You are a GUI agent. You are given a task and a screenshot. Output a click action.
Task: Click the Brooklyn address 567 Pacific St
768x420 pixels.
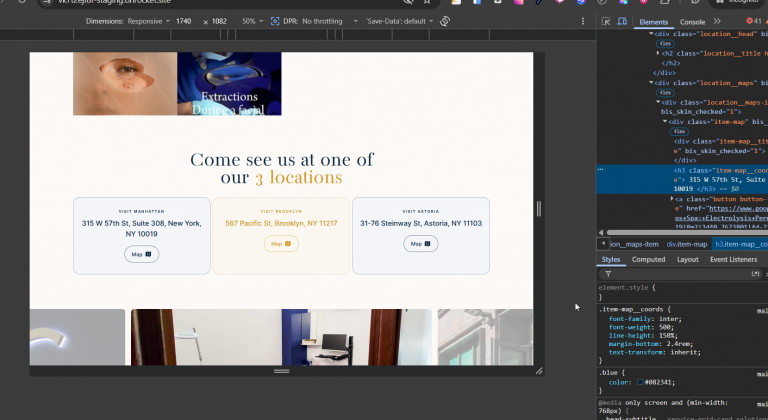[281, 223]
